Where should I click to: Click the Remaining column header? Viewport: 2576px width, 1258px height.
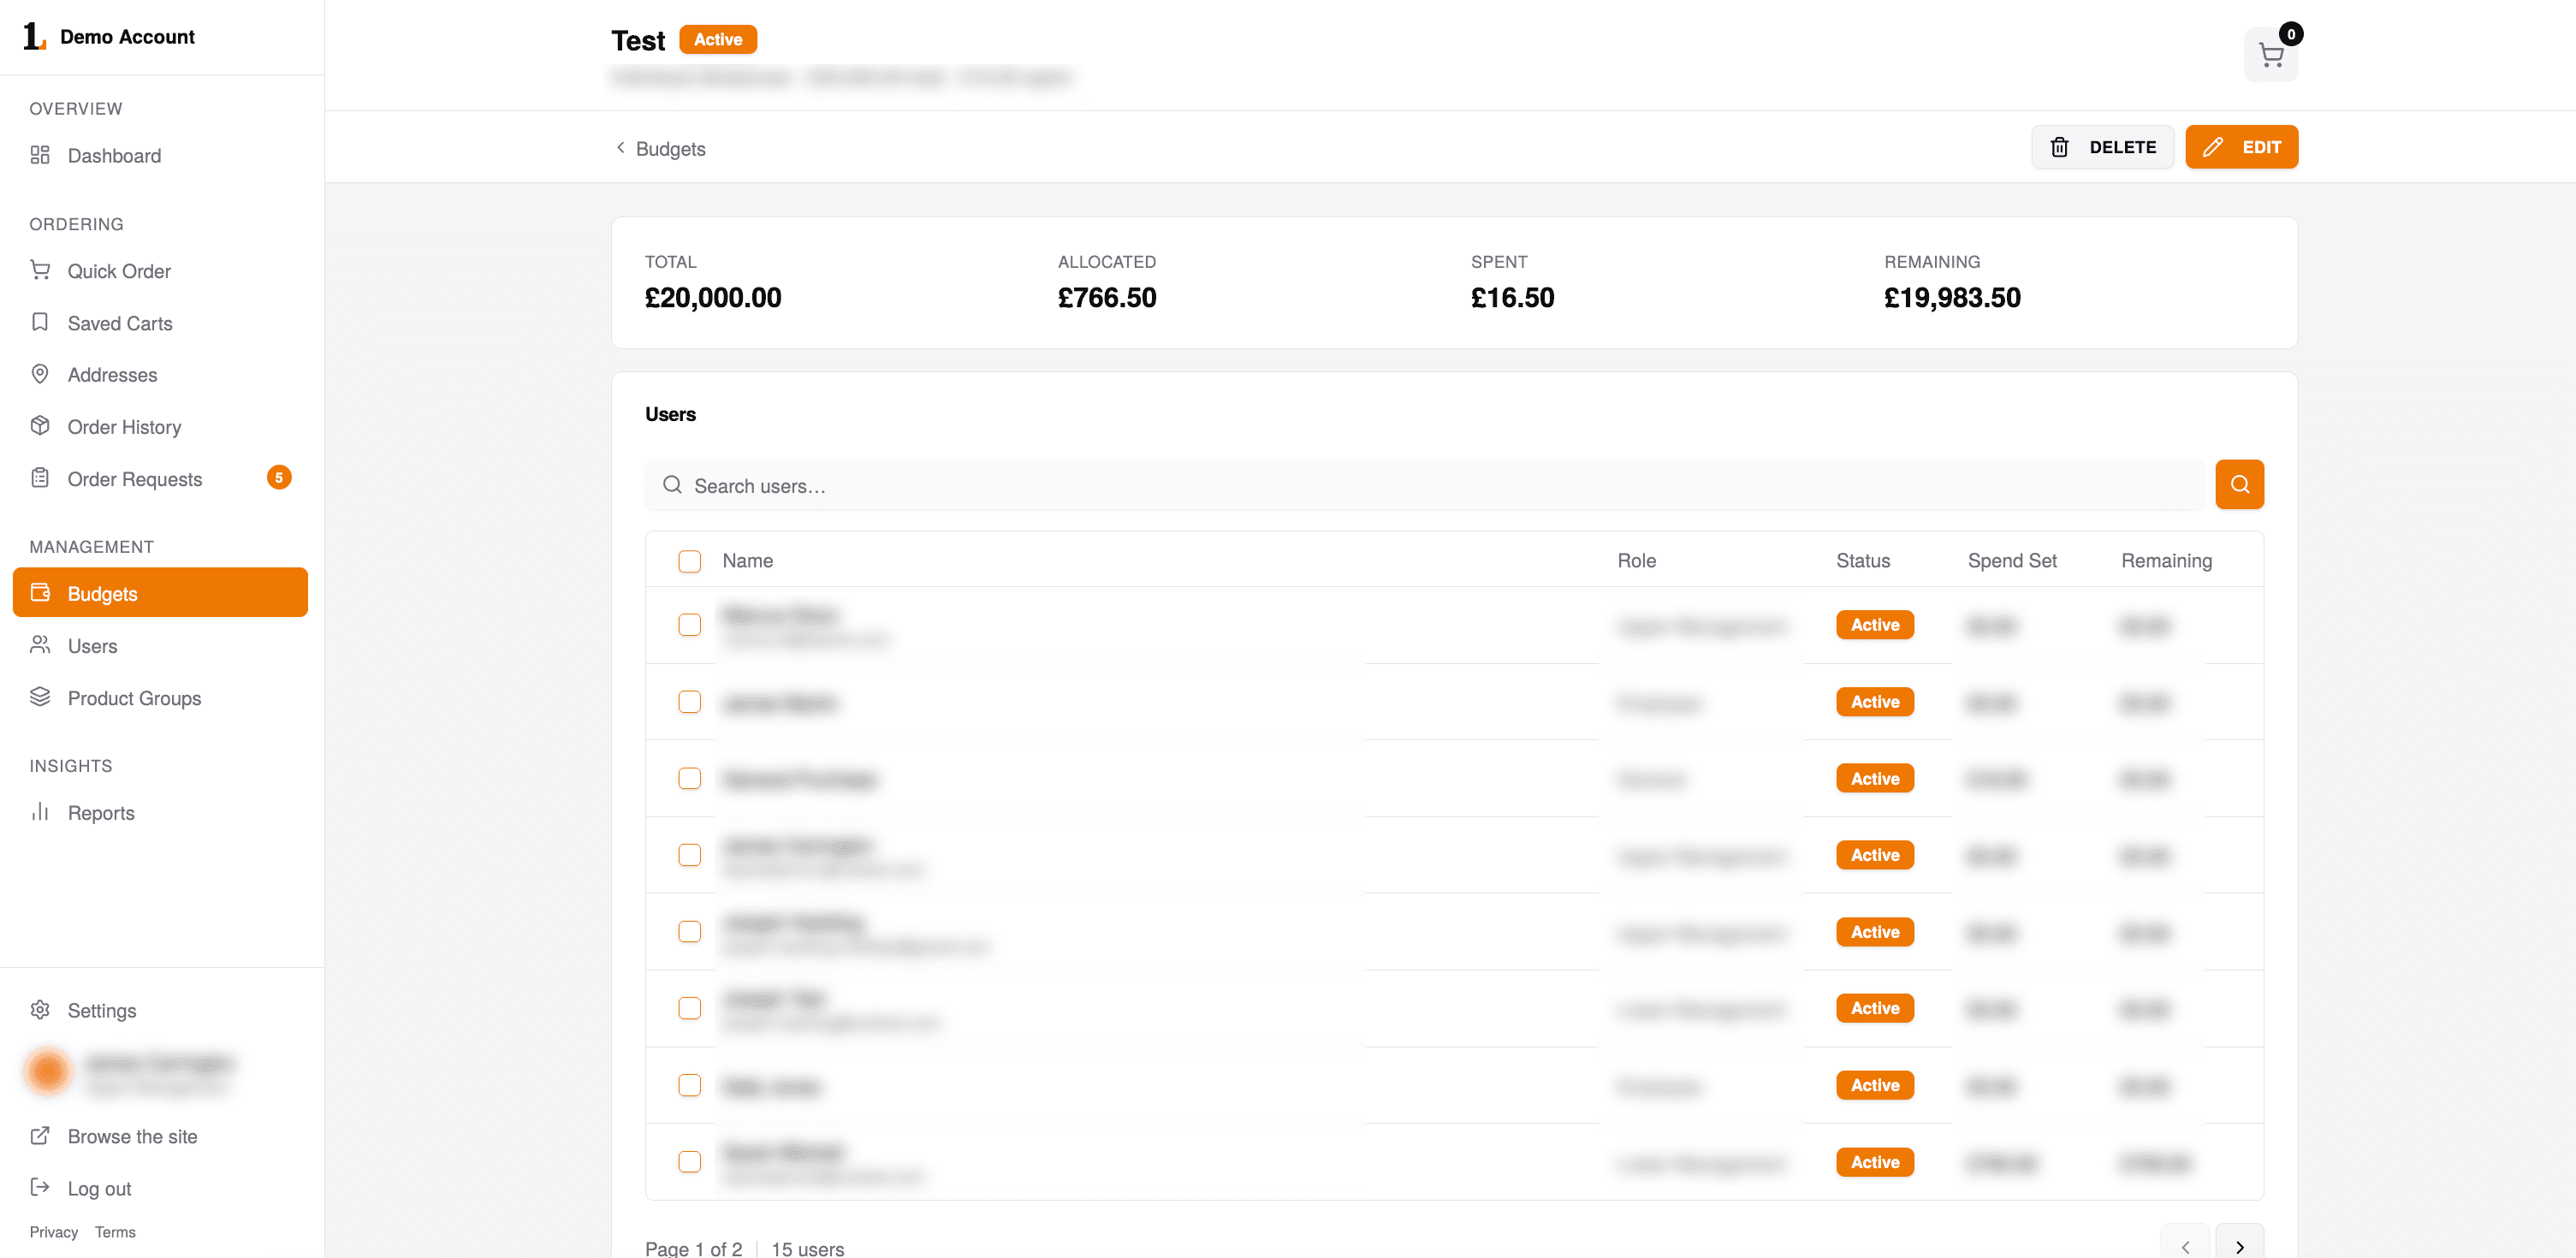(x=2166, y=561)
